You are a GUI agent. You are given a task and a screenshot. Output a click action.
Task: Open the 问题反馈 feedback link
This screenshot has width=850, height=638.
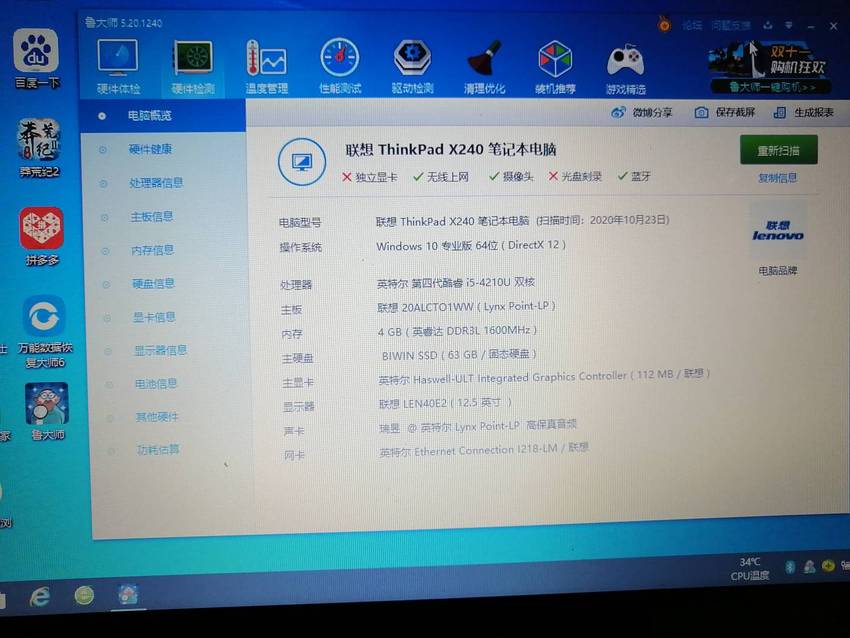[731, 25]
